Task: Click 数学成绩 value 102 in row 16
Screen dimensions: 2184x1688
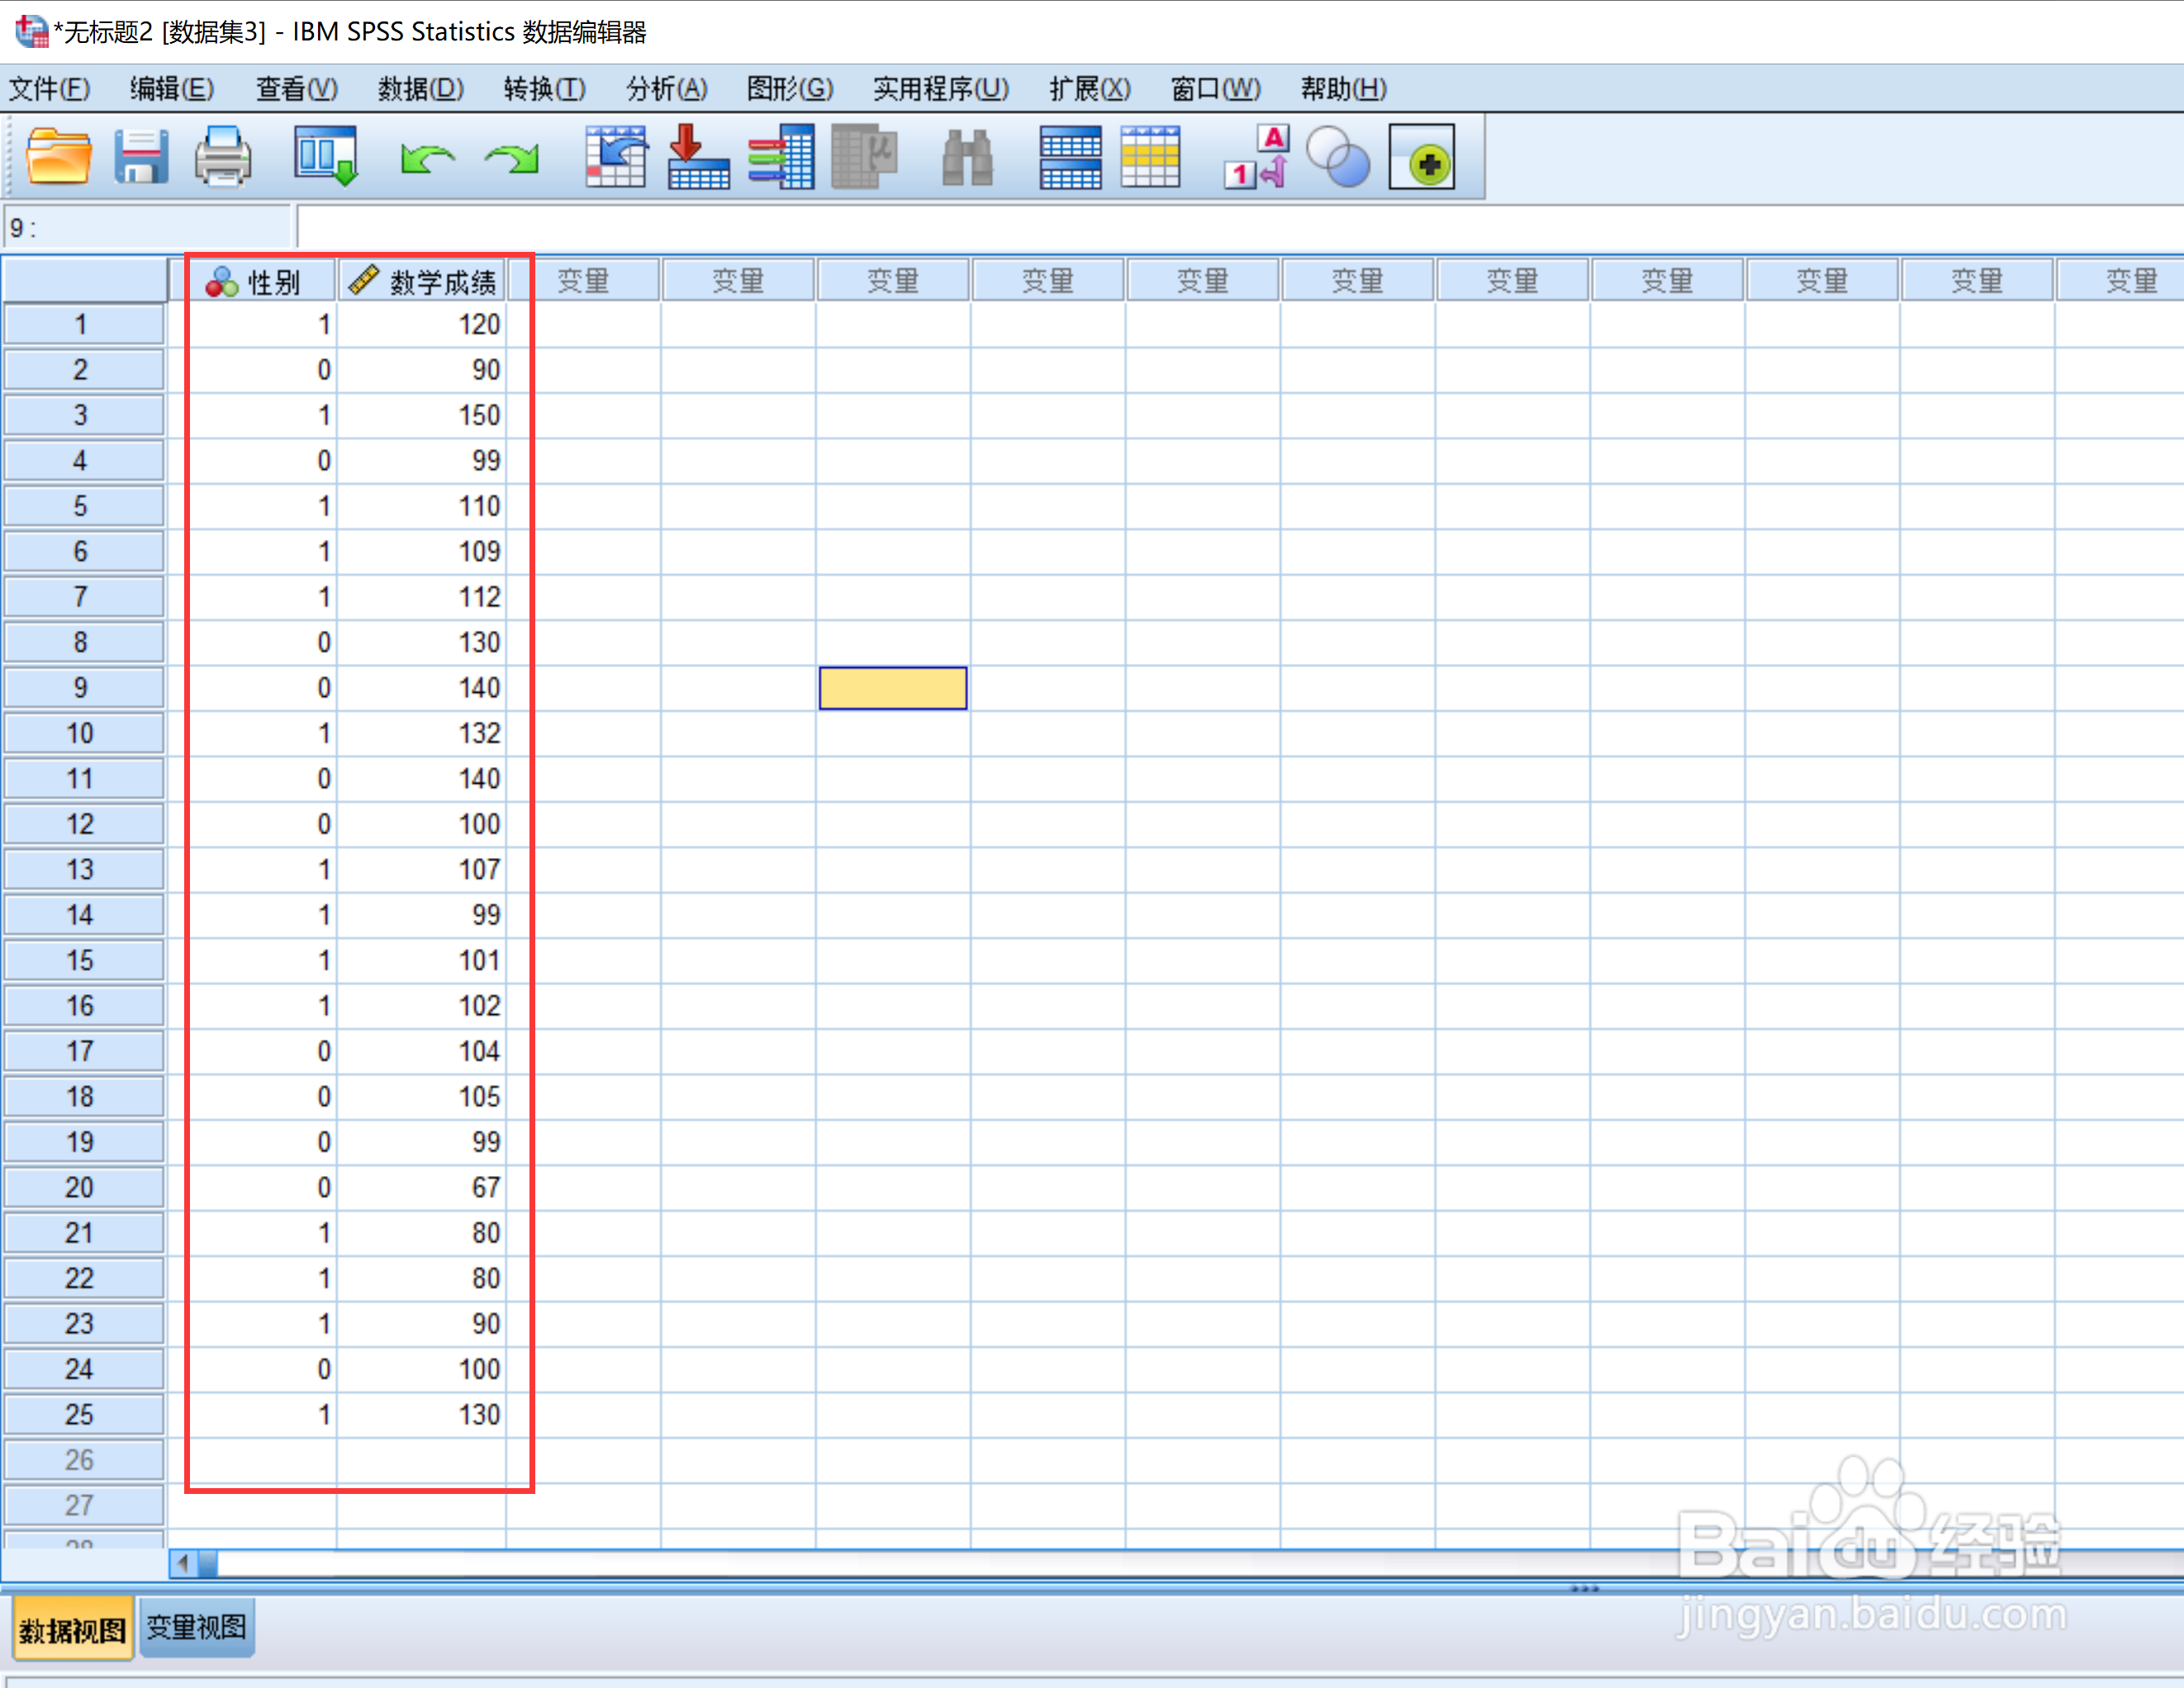Action: (421, 1006)
